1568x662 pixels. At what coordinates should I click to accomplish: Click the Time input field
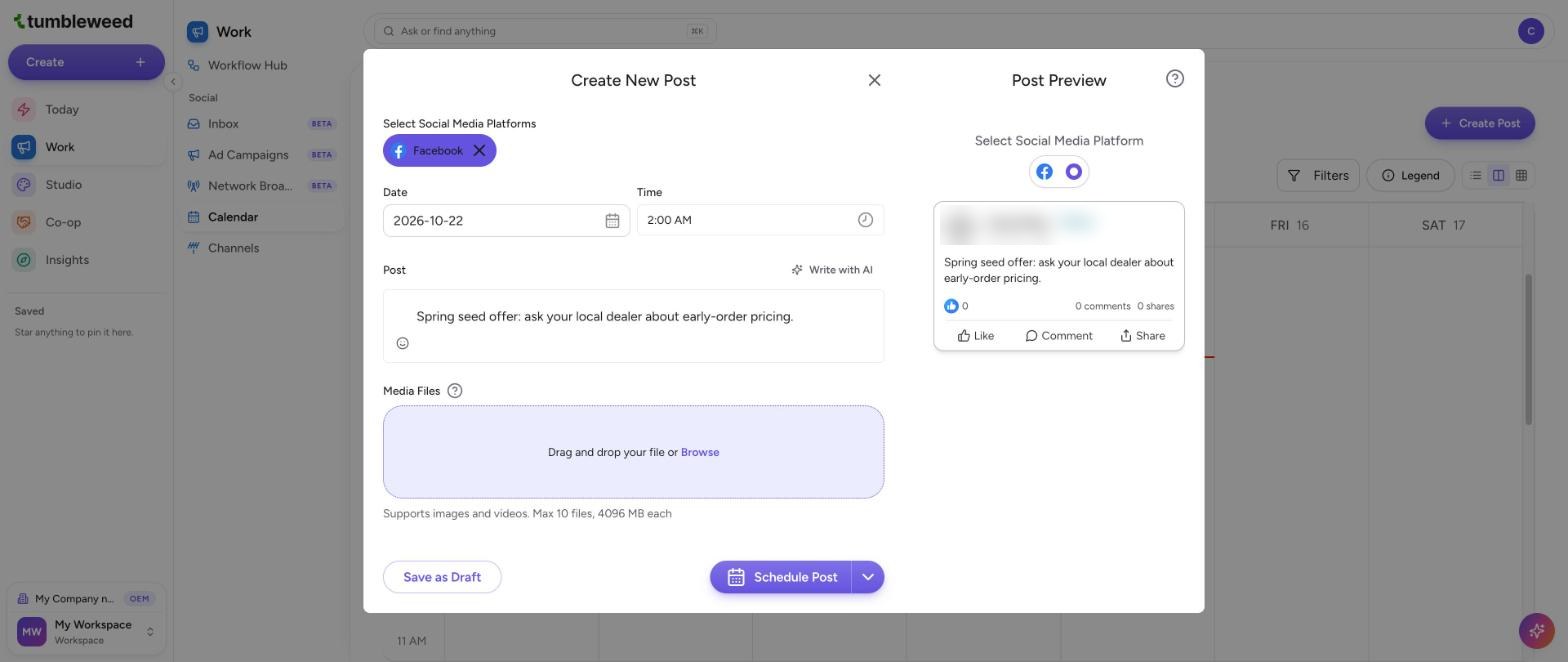[760, 220]
